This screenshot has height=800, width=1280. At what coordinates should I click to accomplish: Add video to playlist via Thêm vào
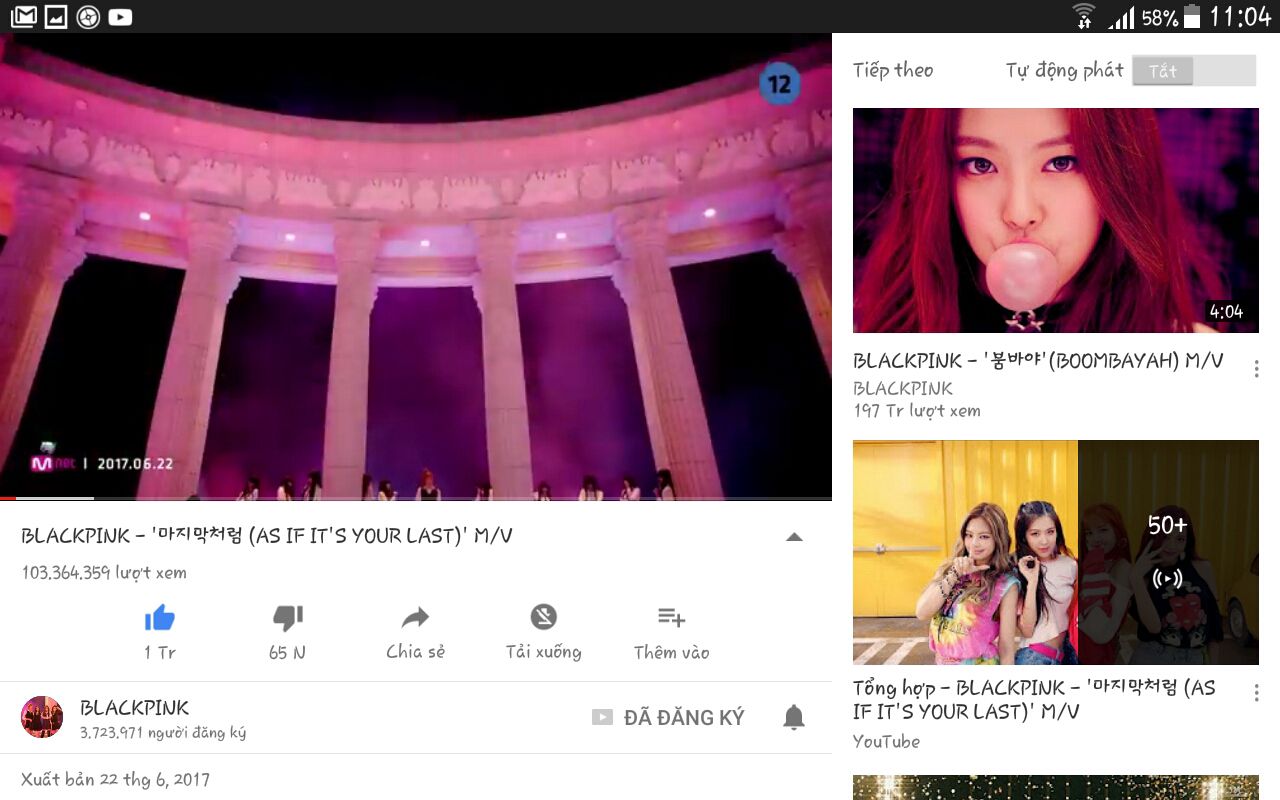pyautogui.click(x=671, y=617)
